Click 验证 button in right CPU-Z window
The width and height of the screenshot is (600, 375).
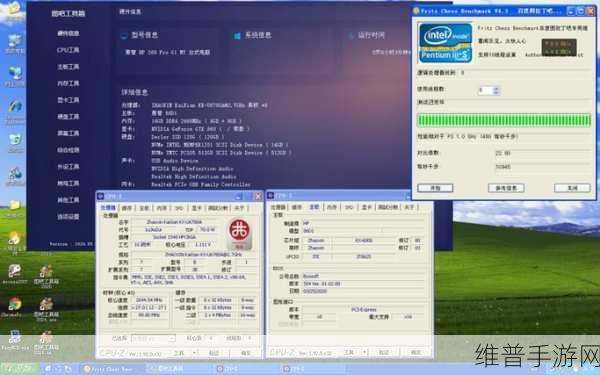click(384, 352)
